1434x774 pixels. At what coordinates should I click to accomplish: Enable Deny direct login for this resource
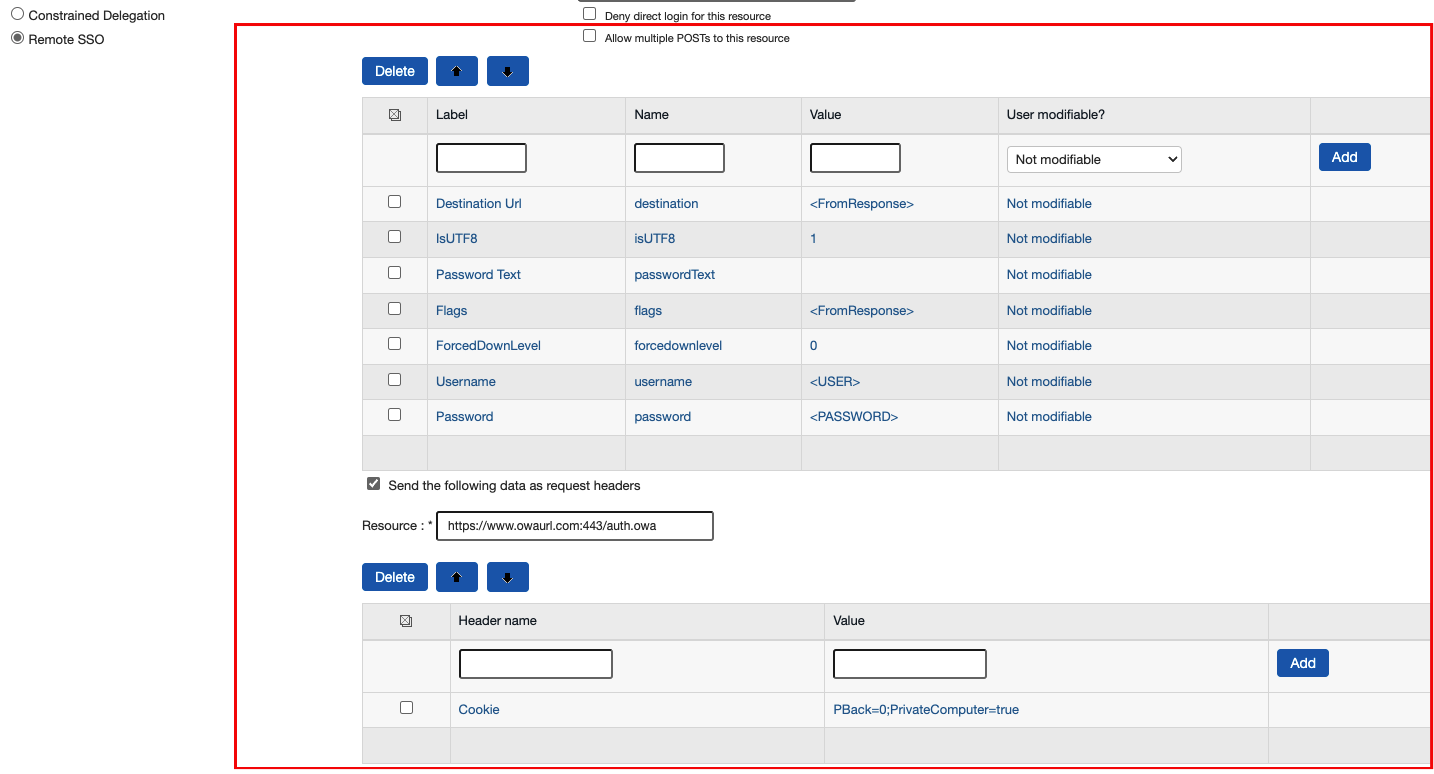[589, 14]
